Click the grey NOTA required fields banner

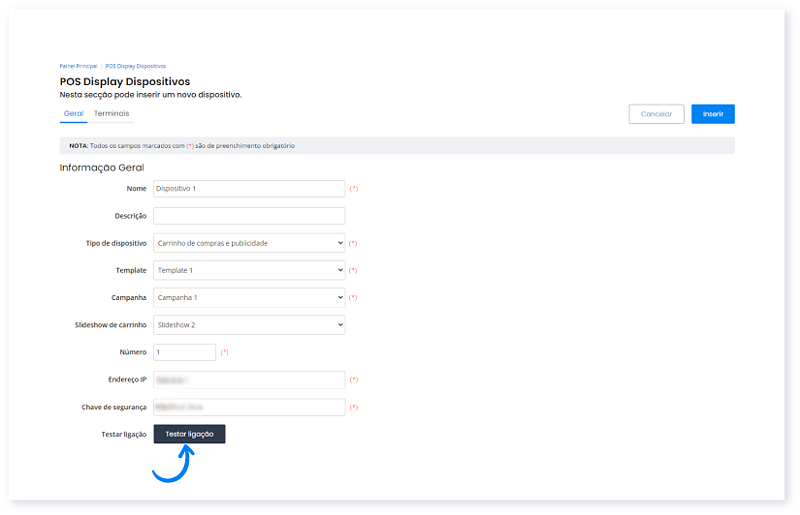click(396, 146)
